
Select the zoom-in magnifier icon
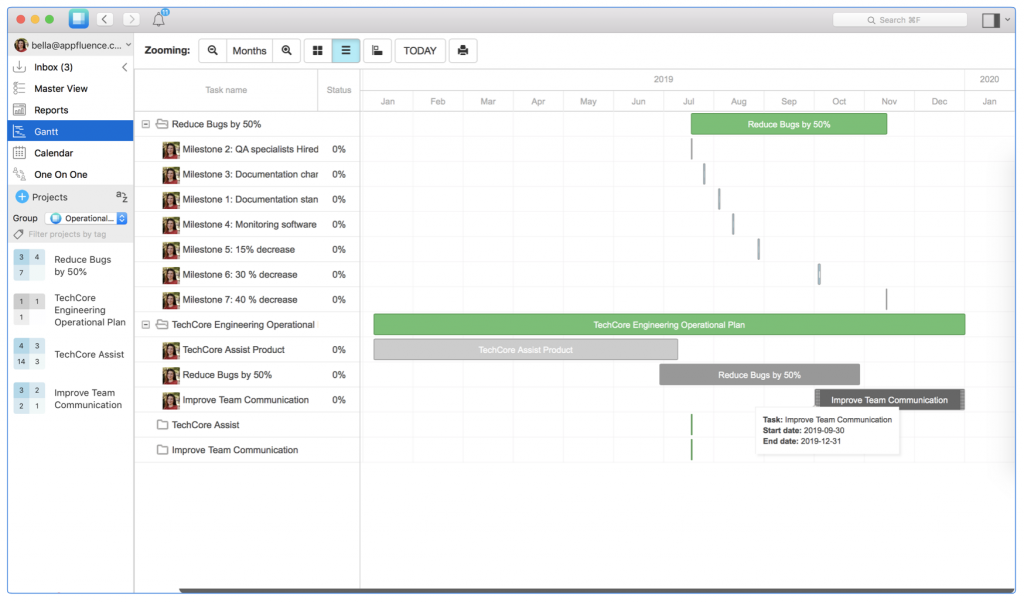click(x=287, y=50)
